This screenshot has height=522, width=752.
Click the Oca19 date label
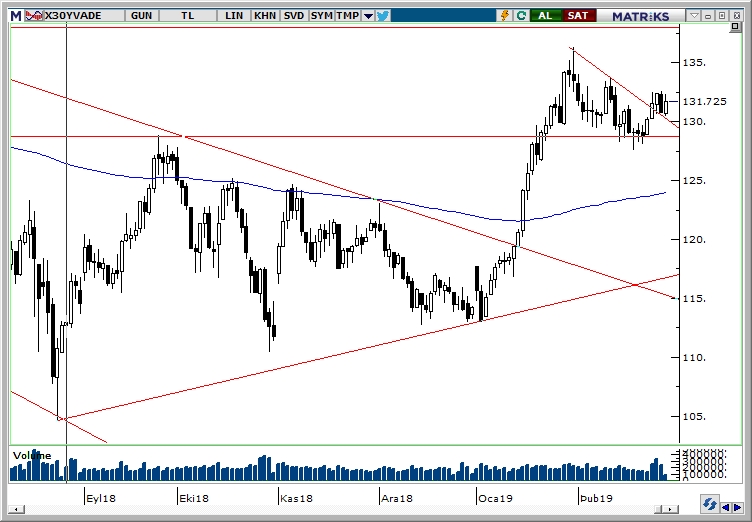(495, 498)
